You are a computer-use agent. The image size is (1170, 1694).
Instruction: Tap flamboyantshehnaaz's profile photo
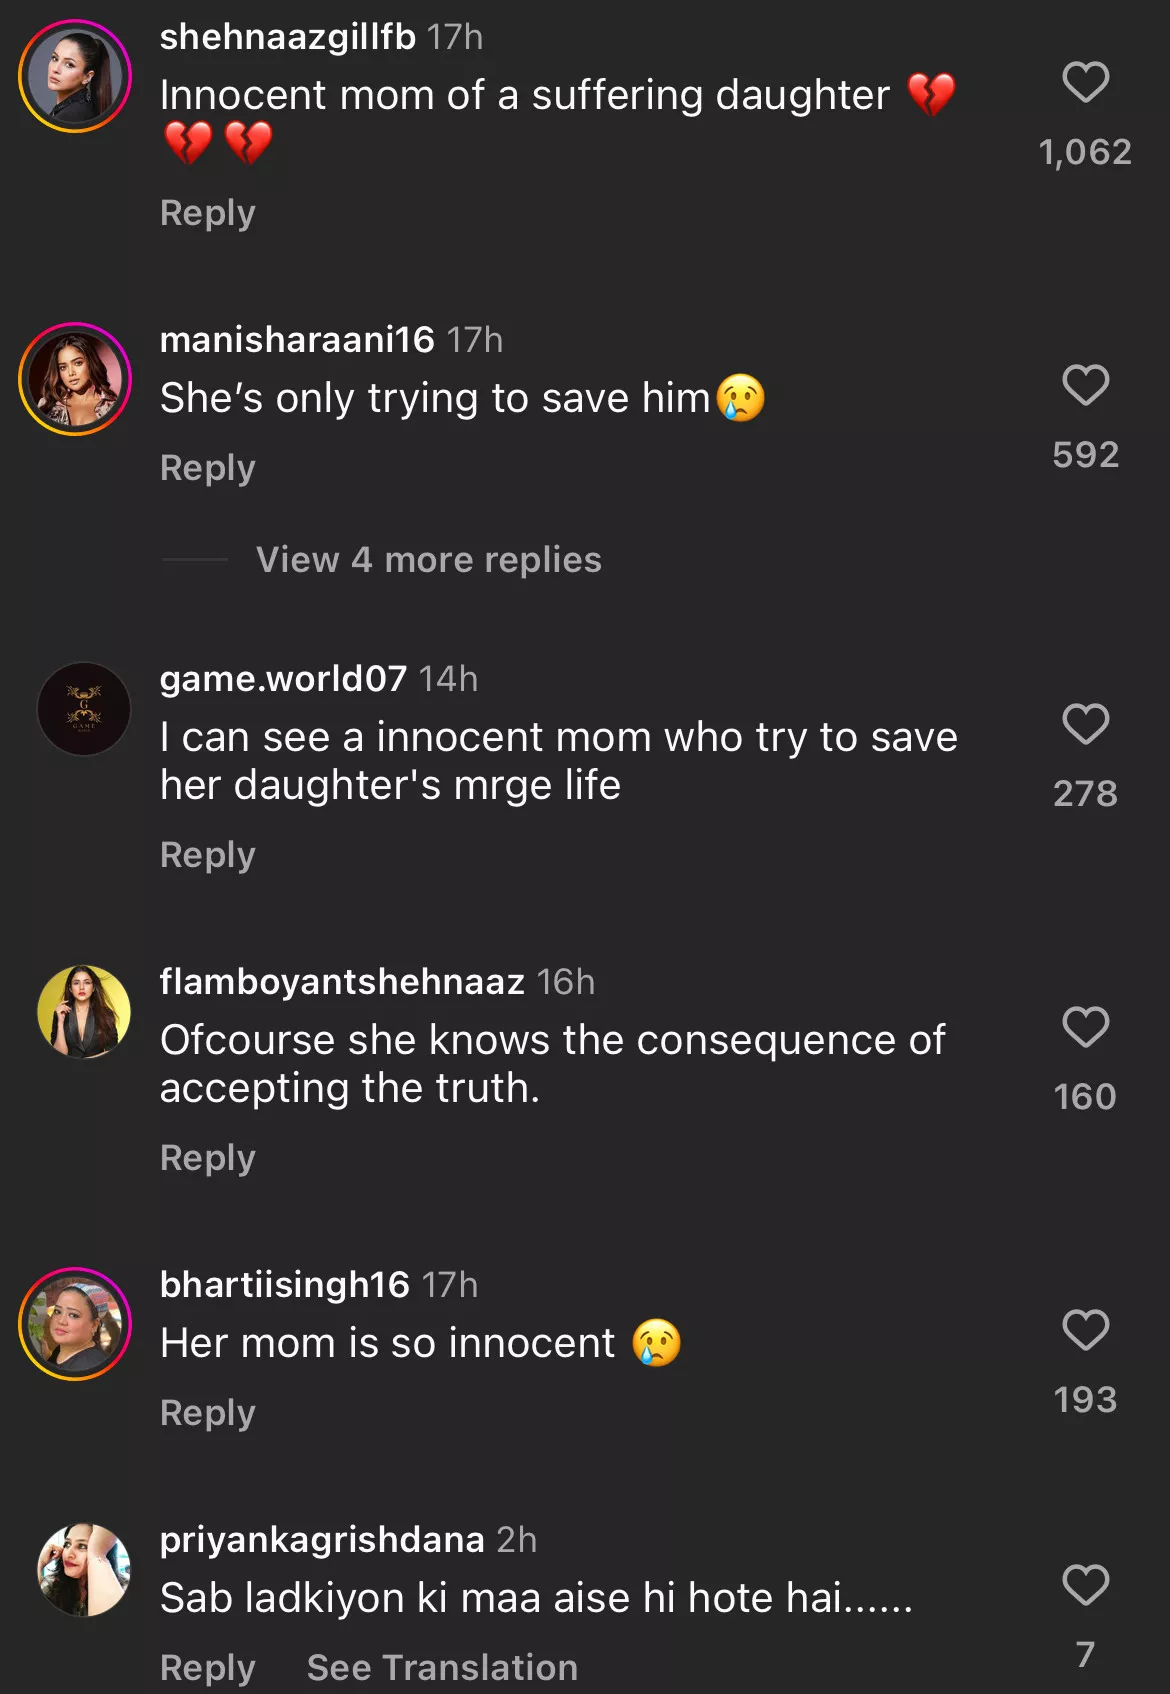click(84, 1012)
